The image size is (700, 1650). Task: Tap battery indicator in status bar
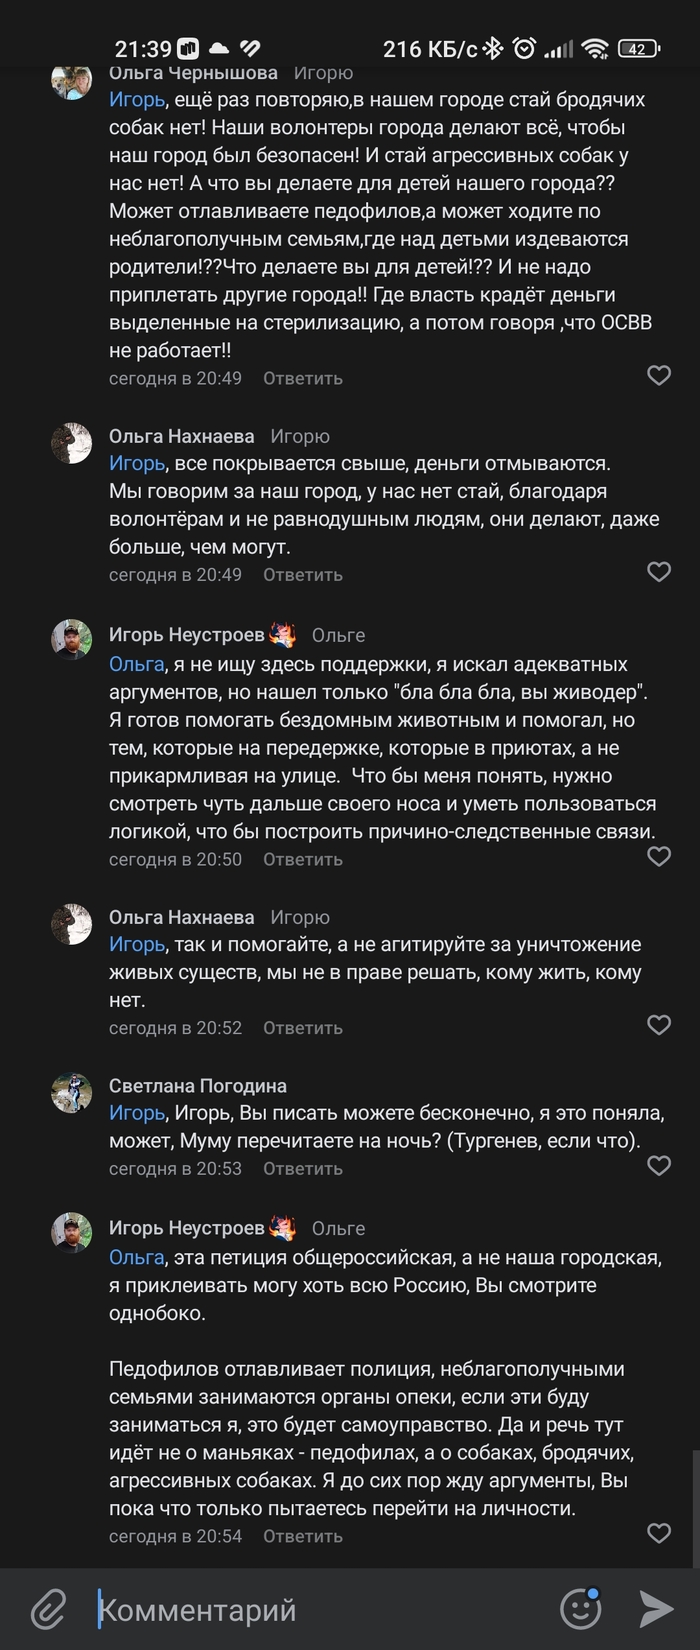(x=638, y=48)
